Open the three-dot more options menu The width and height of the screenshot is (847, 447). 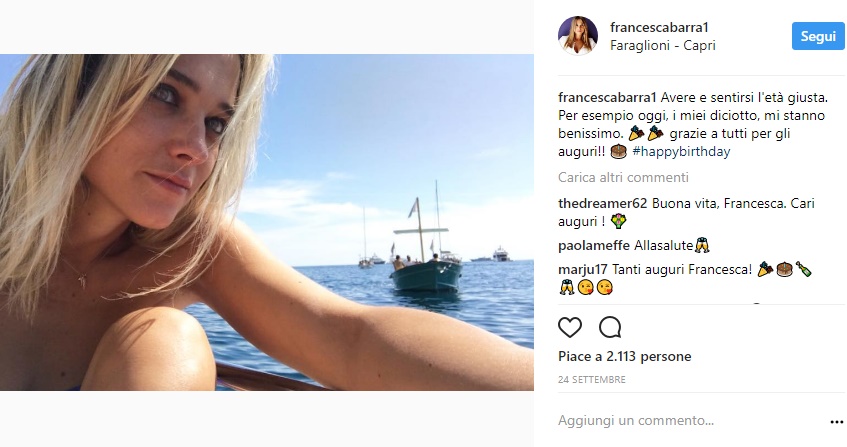pyautogui.click(x=836, y=422)
